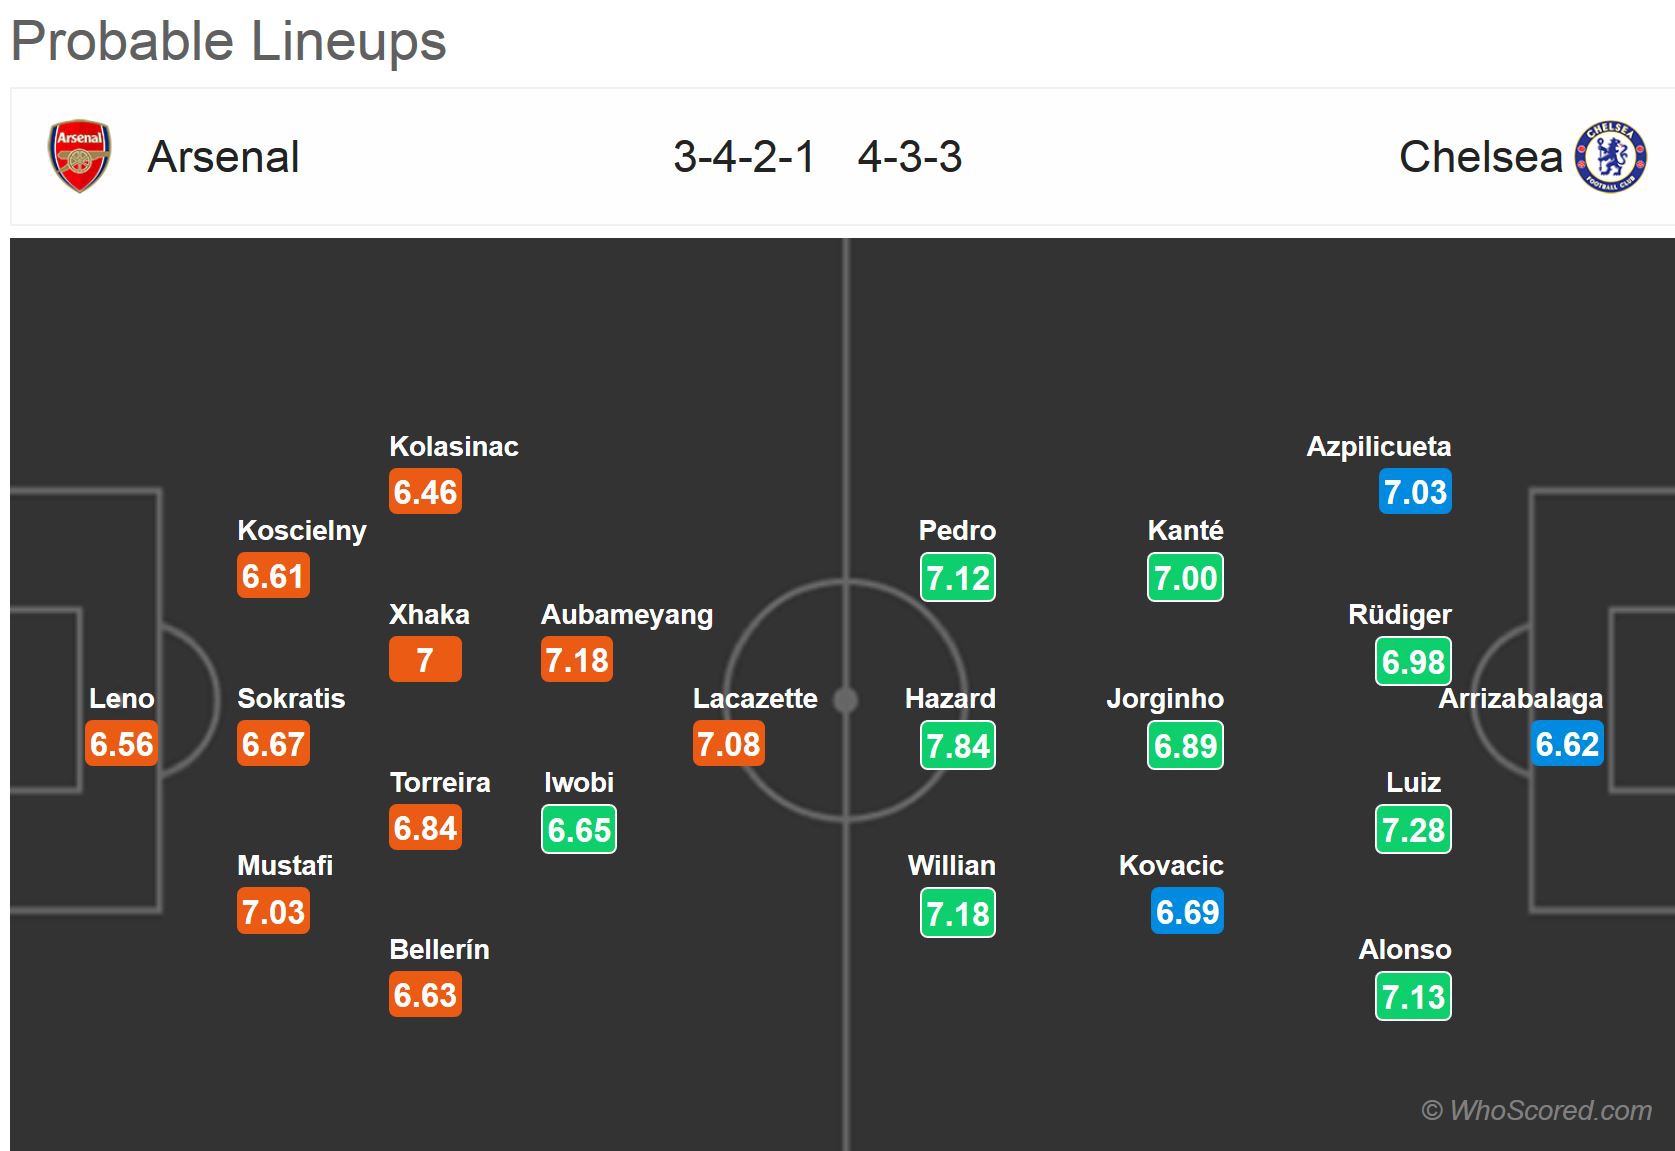
Task: Select Leno's 6.56 rating badge
Action: 122,744
